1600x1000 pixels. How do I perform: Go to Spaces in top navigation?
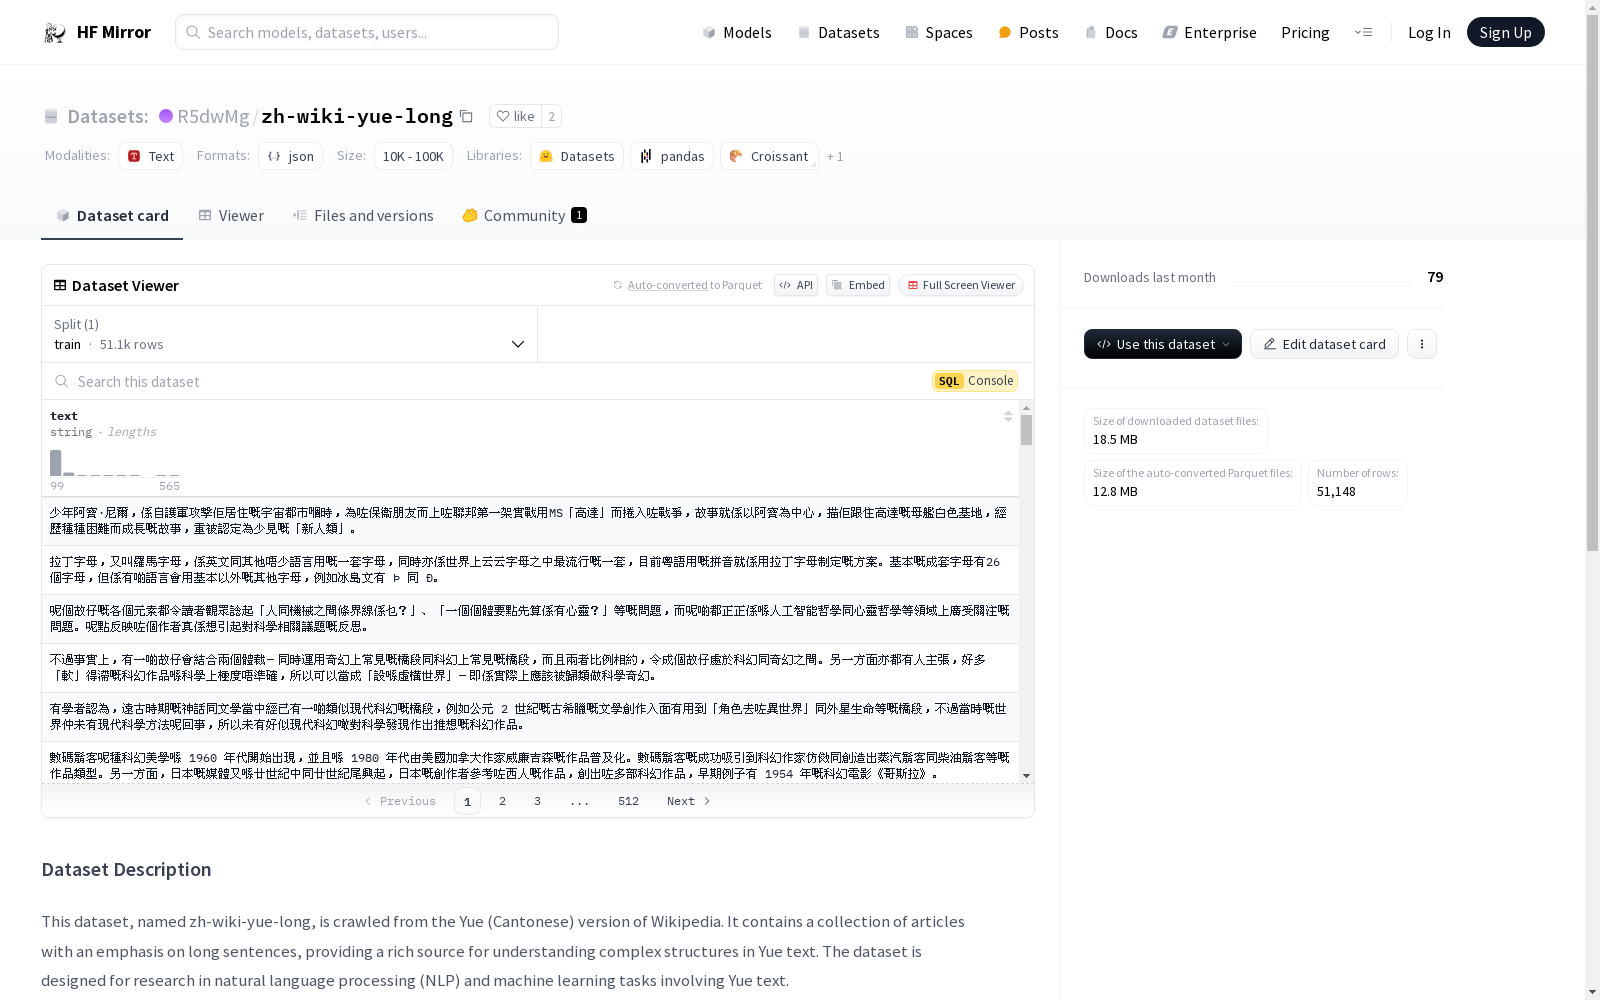[939, 33]
